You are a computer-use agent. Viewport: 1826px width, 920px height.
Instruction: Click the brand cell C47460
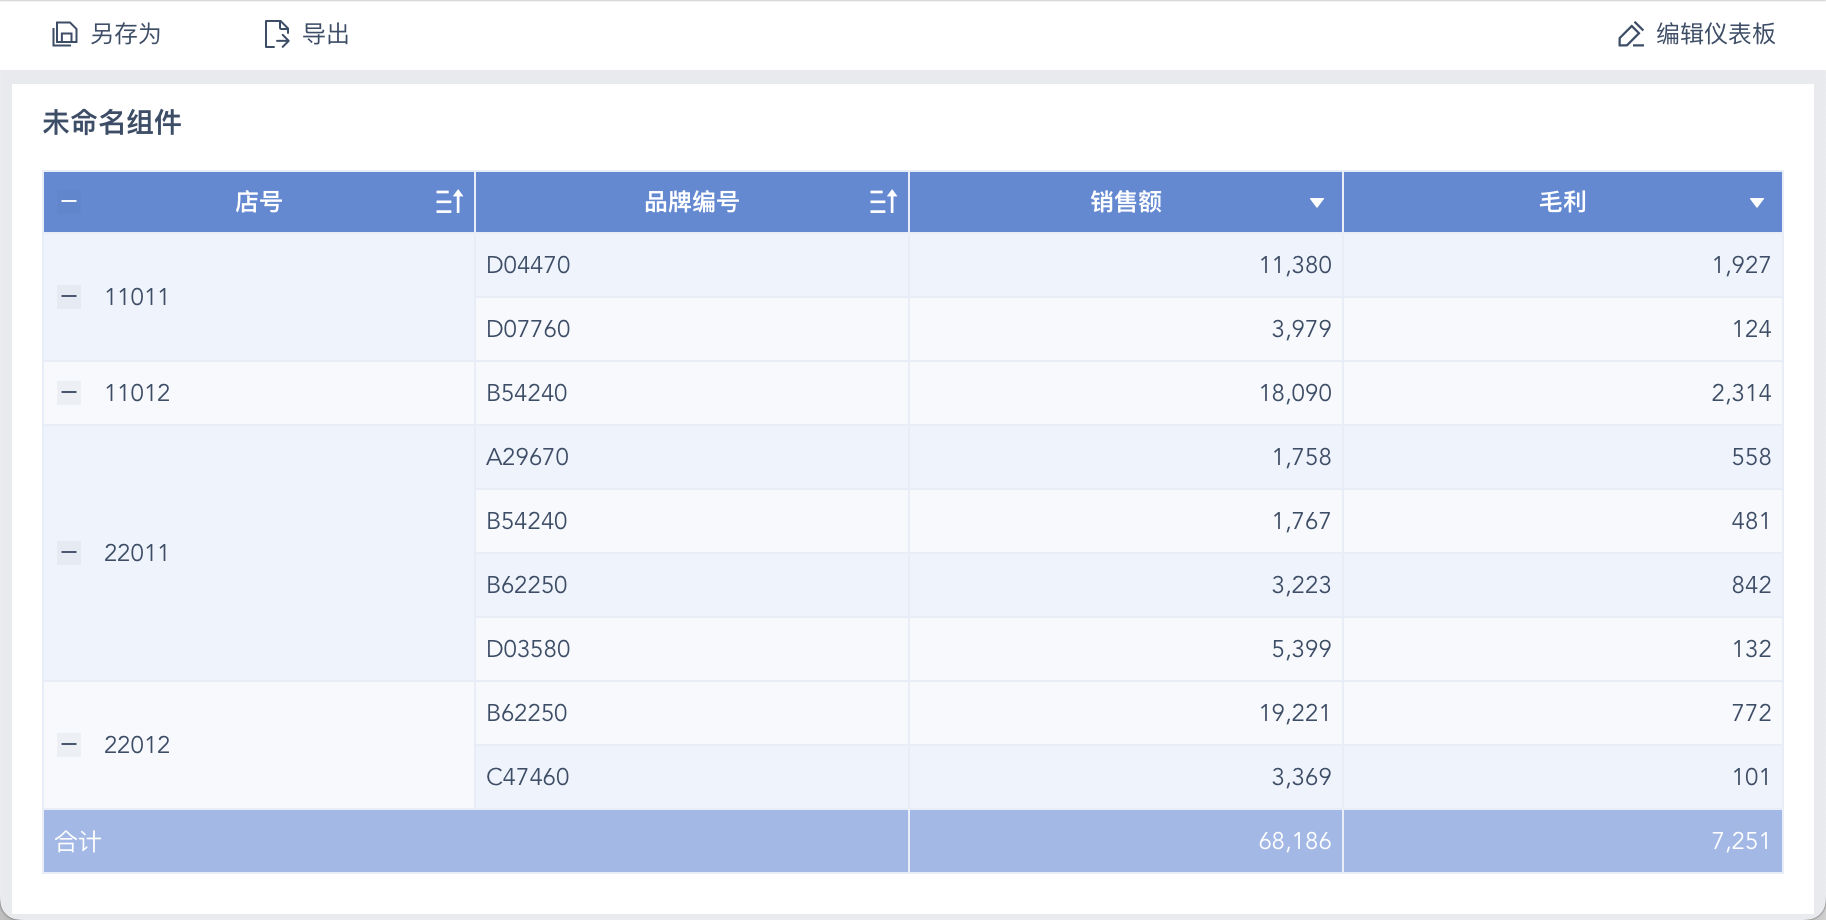(527, 777)
